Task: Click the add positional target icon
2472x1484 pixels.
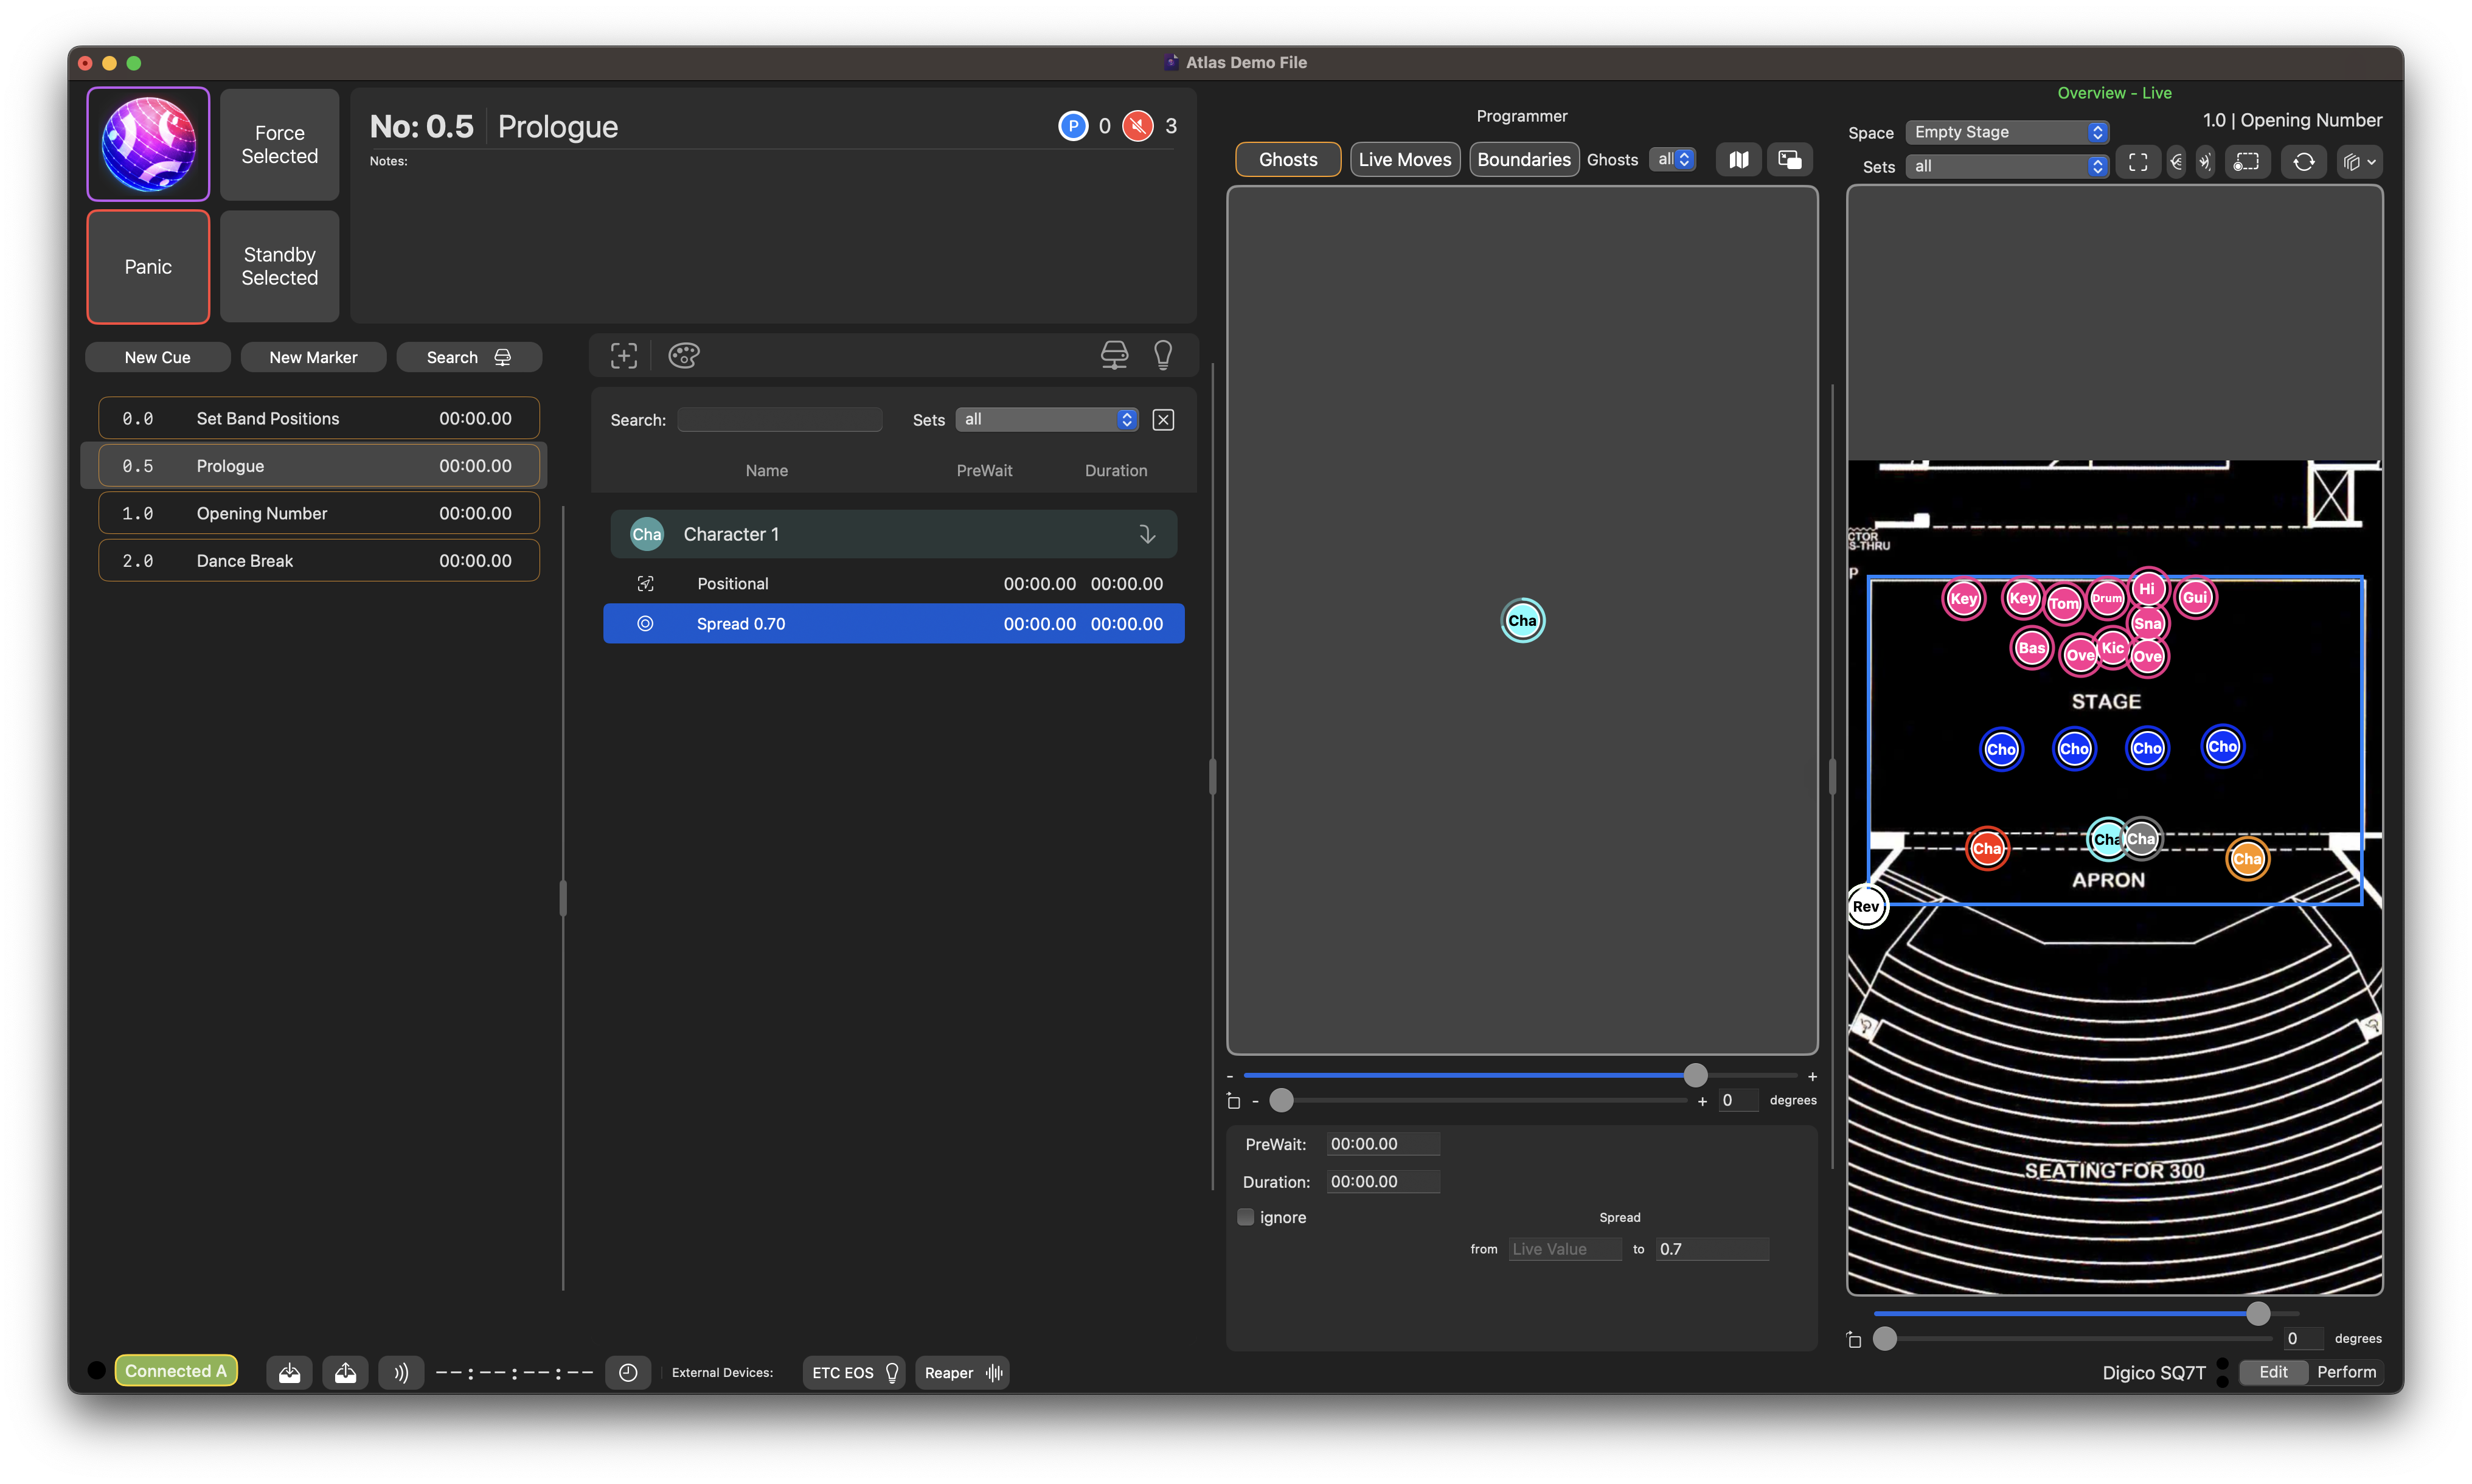Action: (624, 355)
